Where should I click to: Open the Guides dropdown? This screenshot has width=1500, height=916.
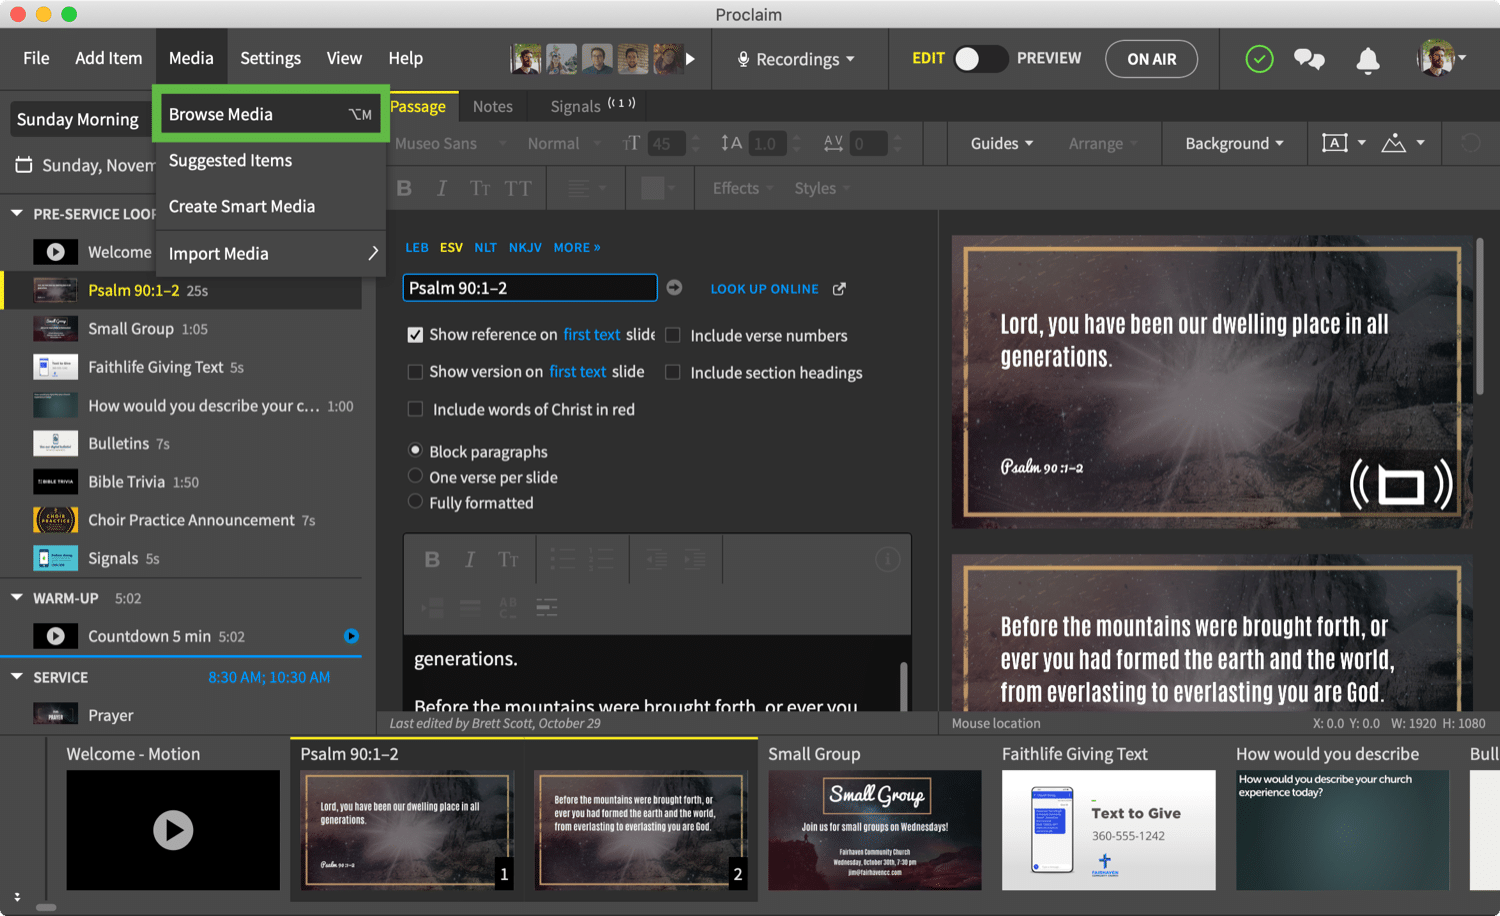click(1002, 143)
